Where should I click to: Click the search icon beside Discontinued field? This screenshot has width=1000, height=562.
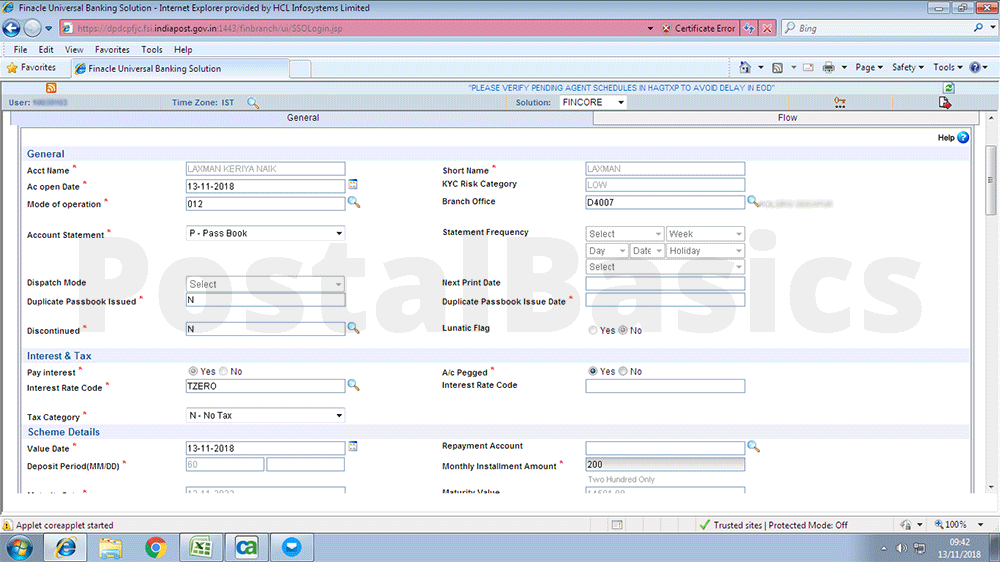tap(353, 327)
